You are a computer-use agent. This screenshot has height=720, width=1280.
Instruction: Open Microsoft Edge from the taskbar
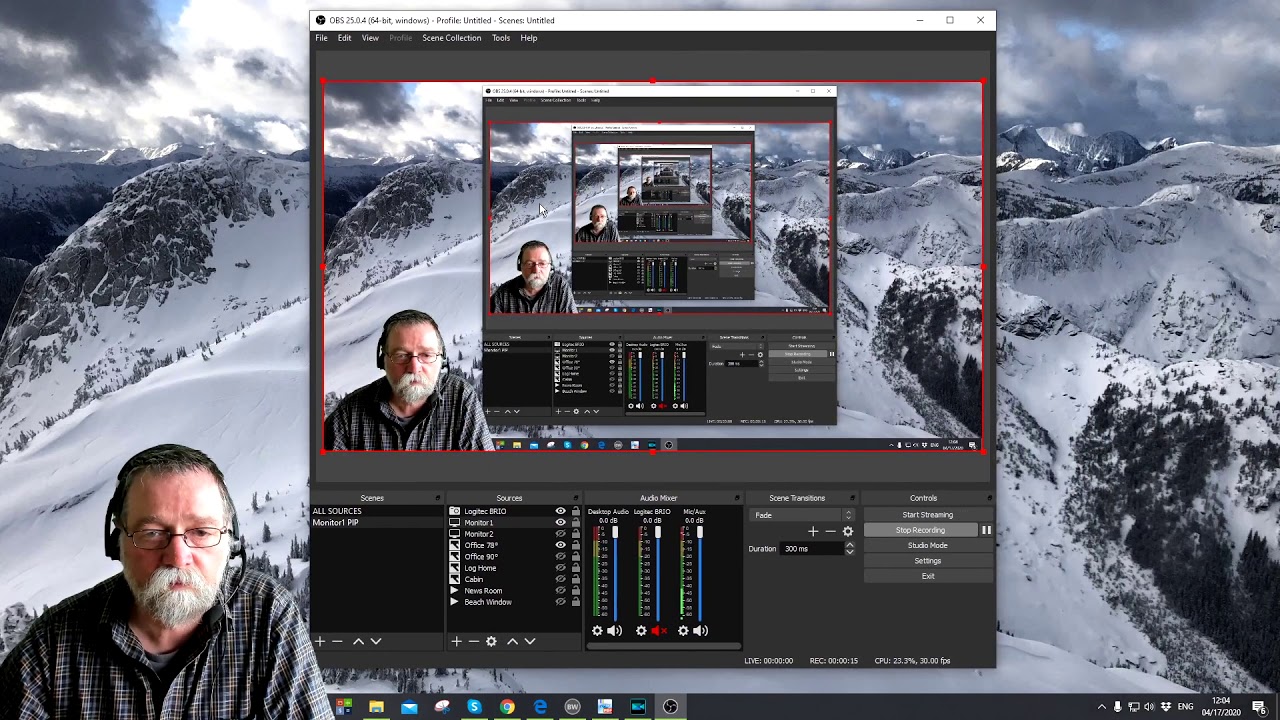[540, 707]
